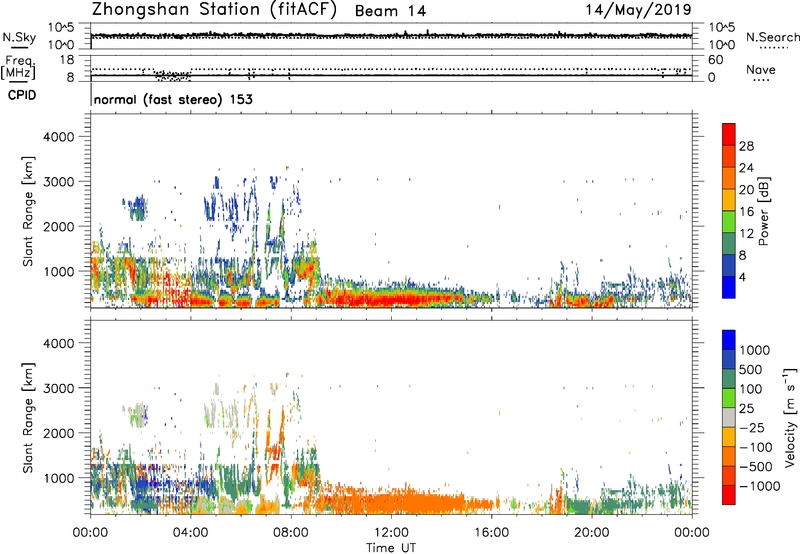The width and height of the screenshot is (800, 554).
Task: Click the 'Beam 14' label
Action: [x=390, y=11]
